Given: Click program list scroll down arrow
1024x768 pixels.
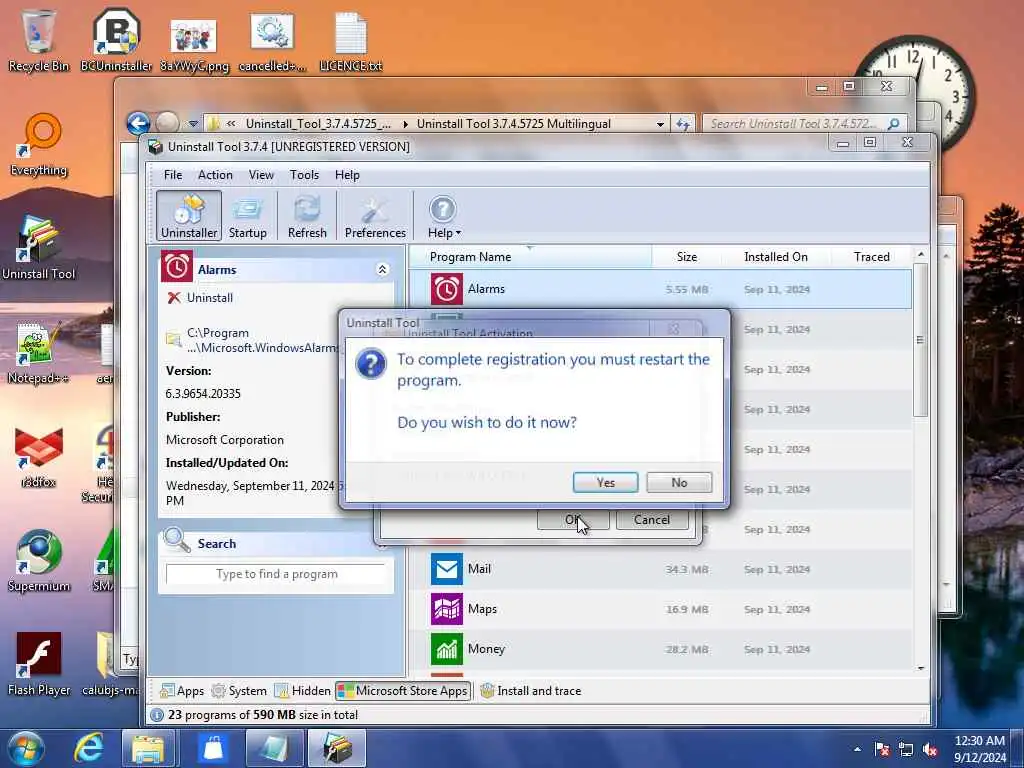Looking at the screenshot, I should point(921,669).
